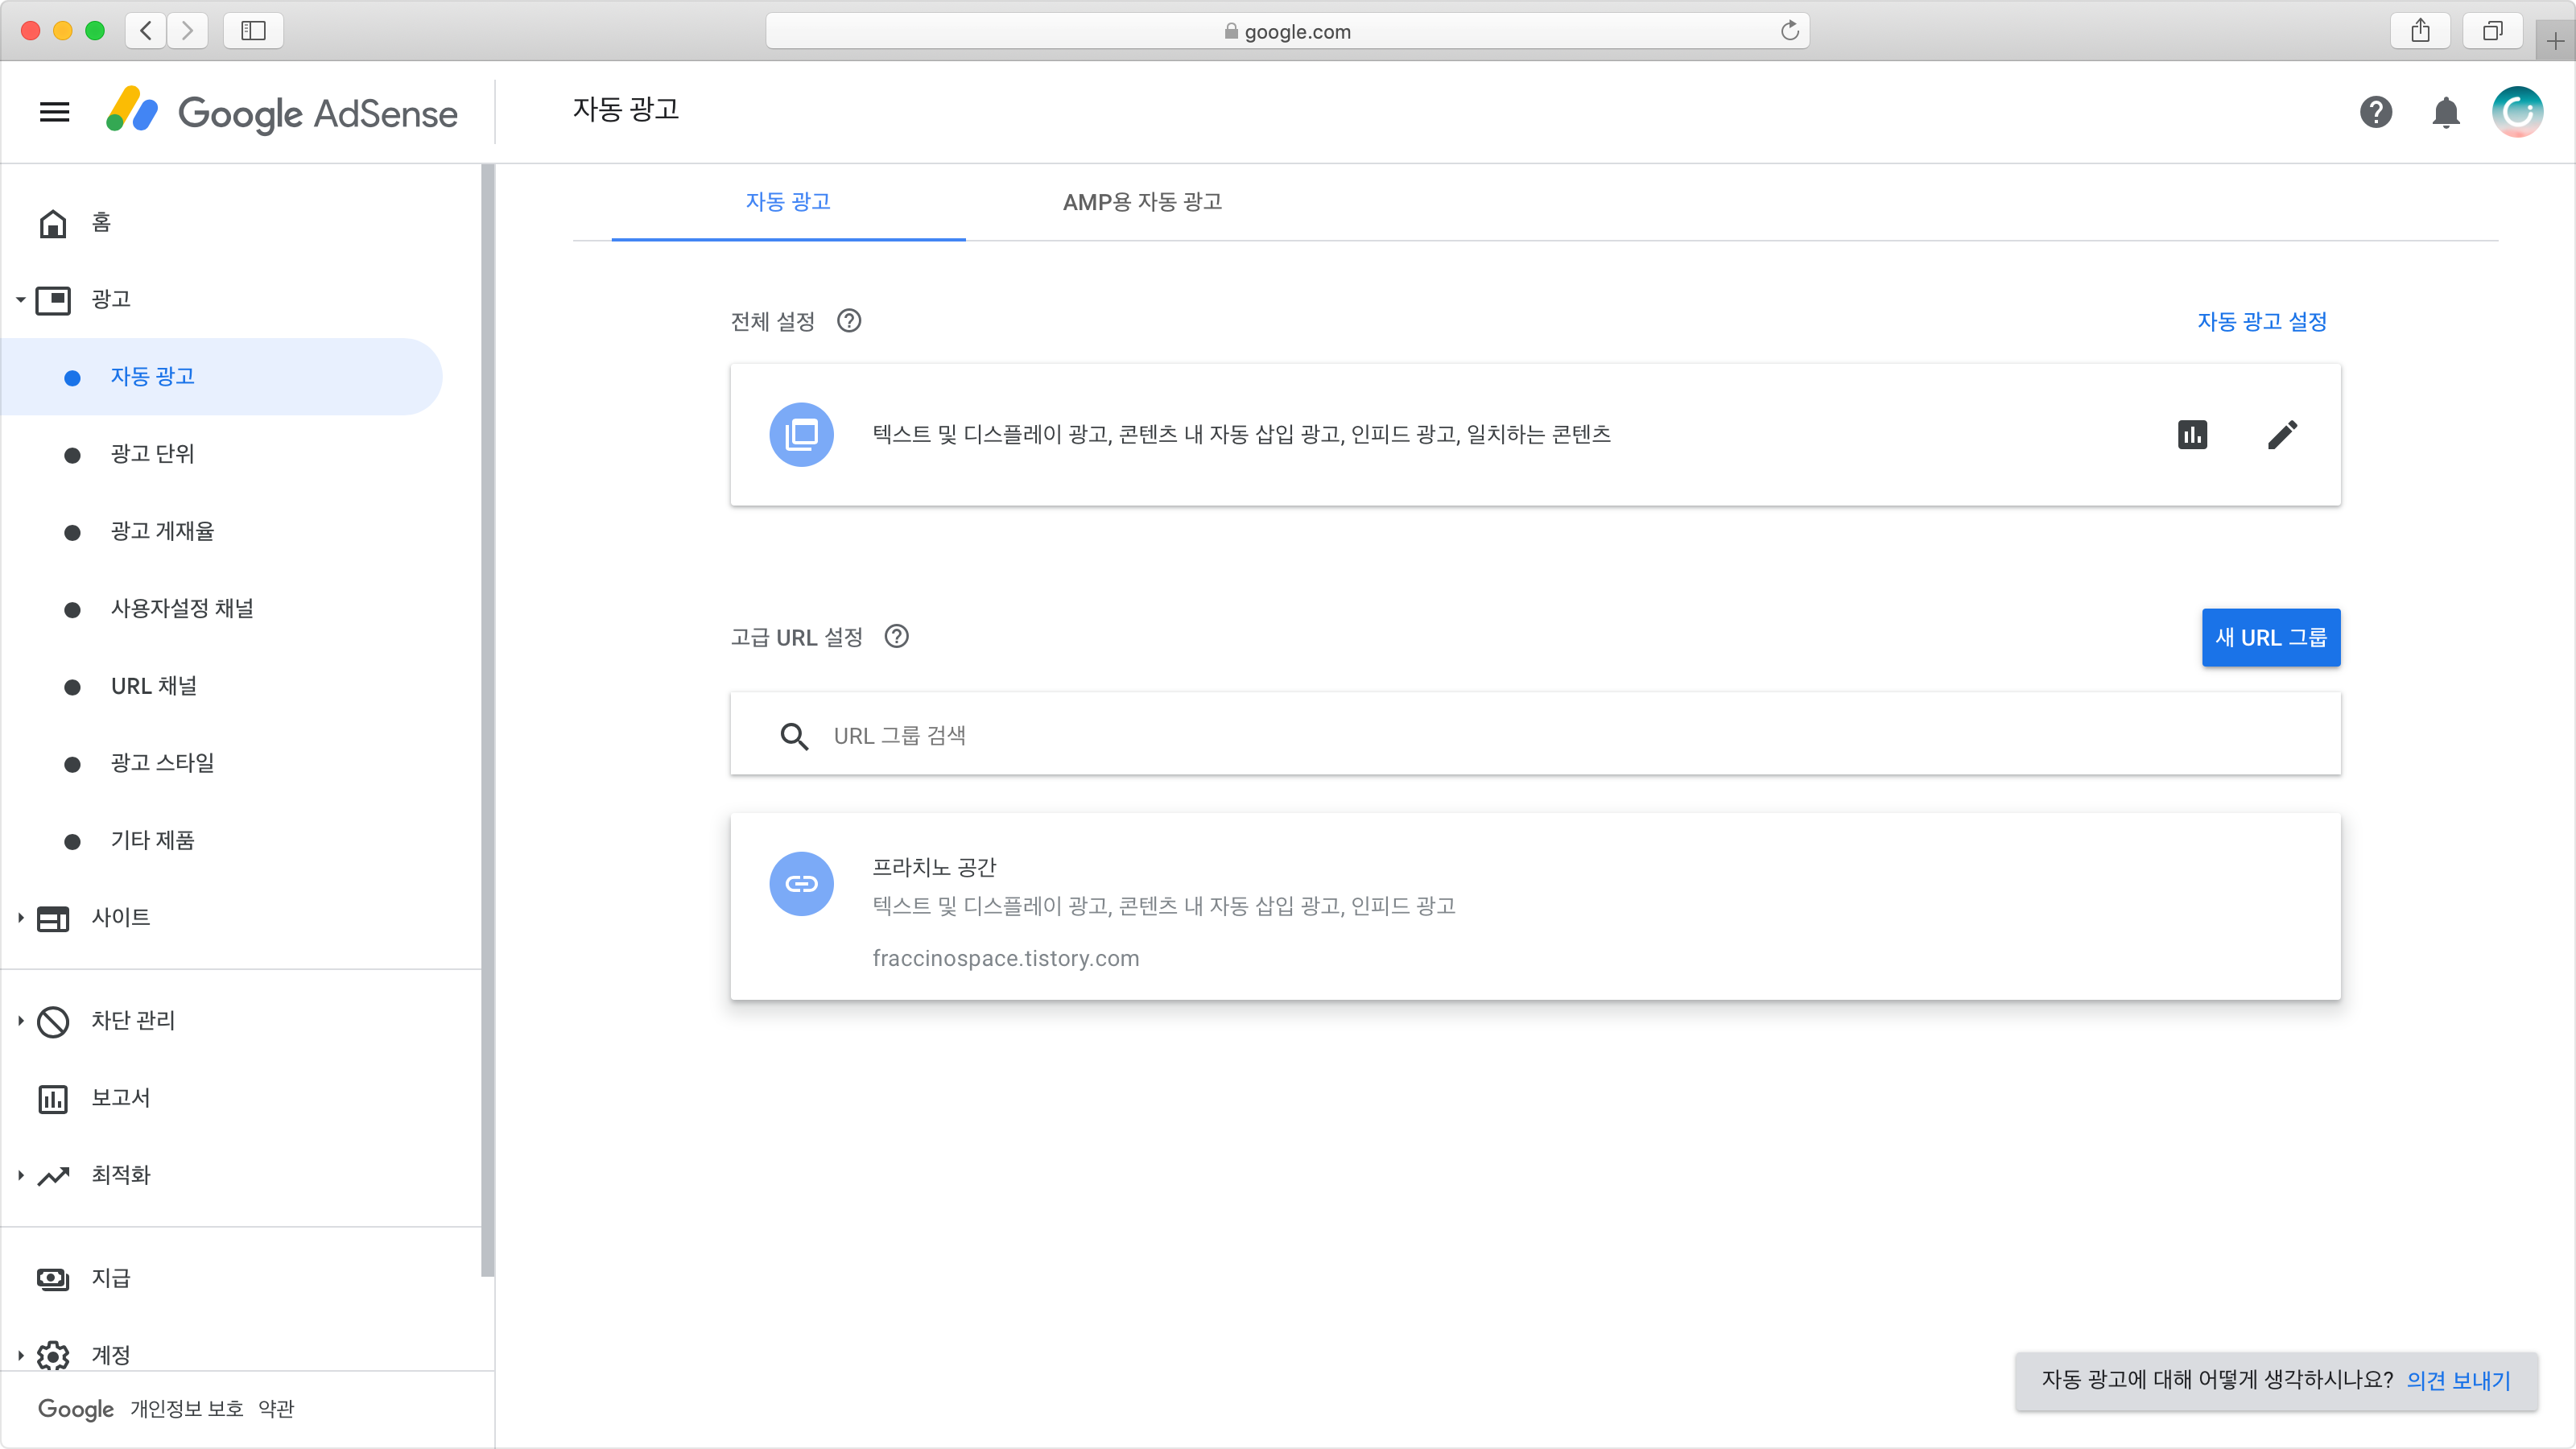The image size is (2576, 1449).
Task: Expand the 최적화 section arrow
Action: 20,1176
